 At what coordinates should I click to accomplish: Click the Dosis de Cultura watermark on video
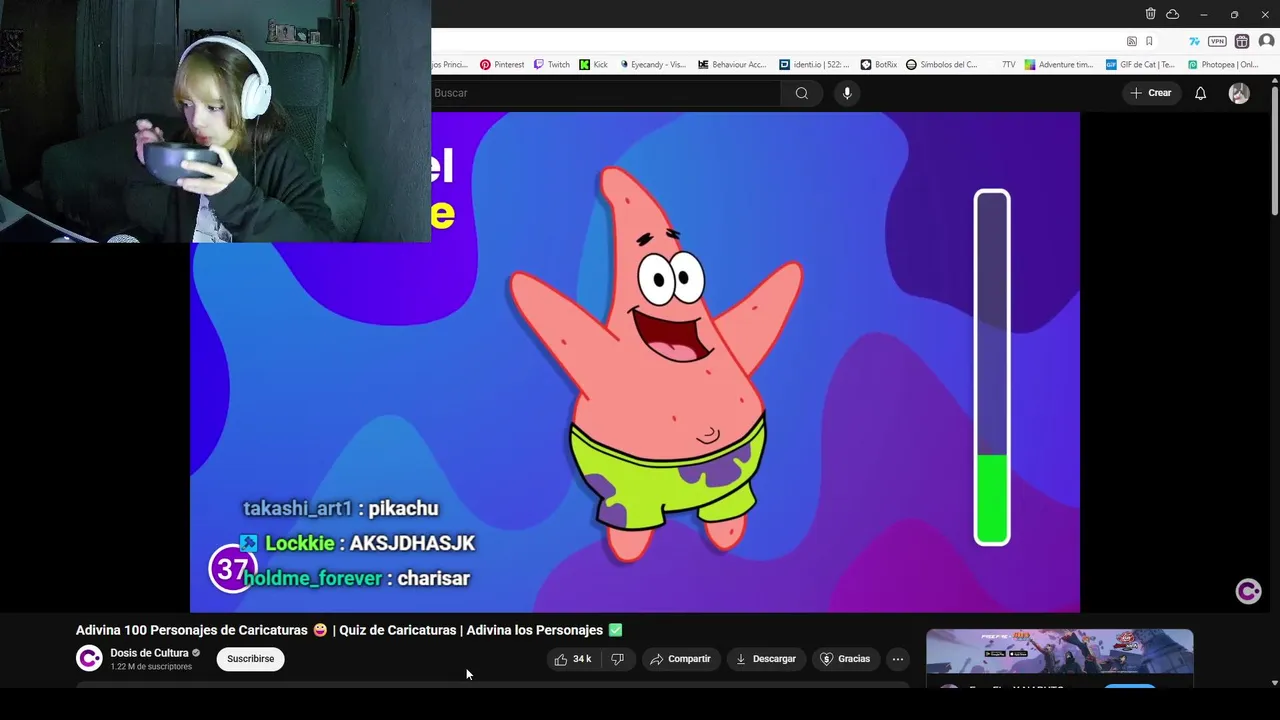[x=1248, y=591]
